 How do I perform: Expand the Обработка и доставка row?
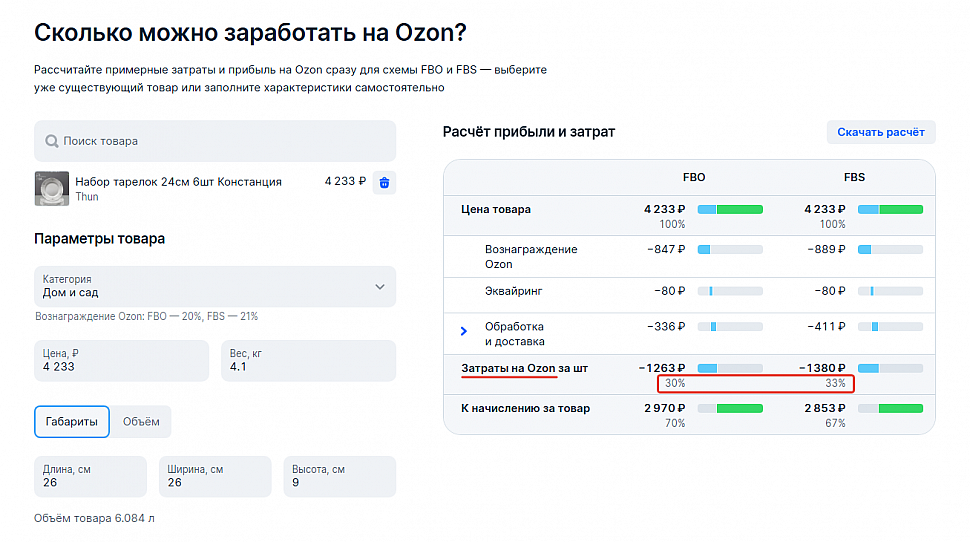tap(464, 332)
